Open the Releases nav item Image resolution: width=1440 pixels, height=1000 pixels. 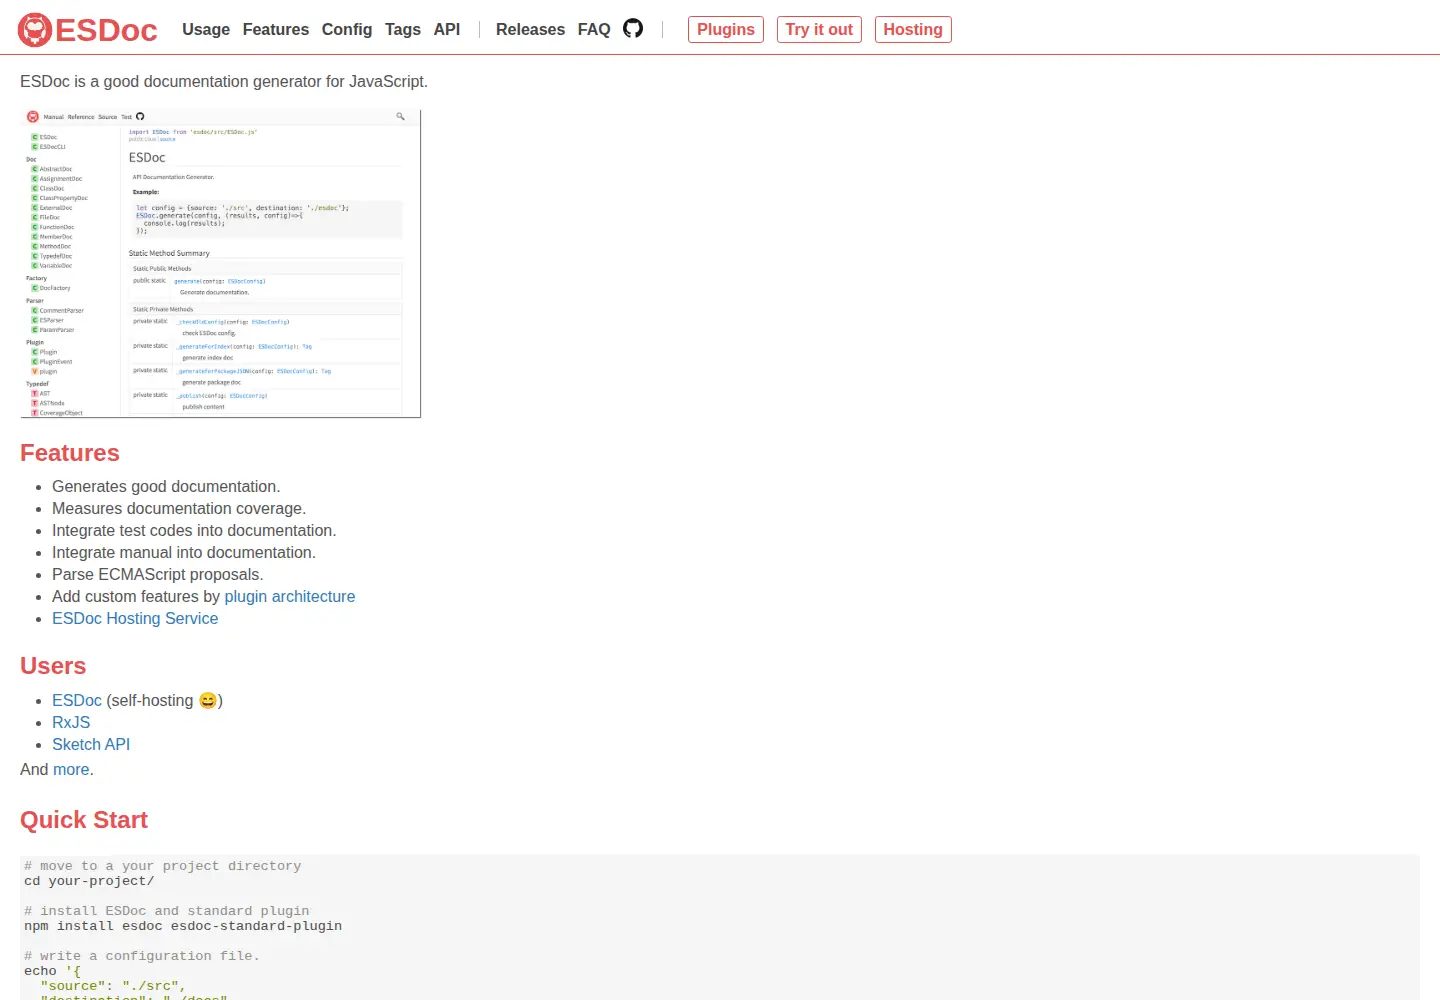(530, 30)
